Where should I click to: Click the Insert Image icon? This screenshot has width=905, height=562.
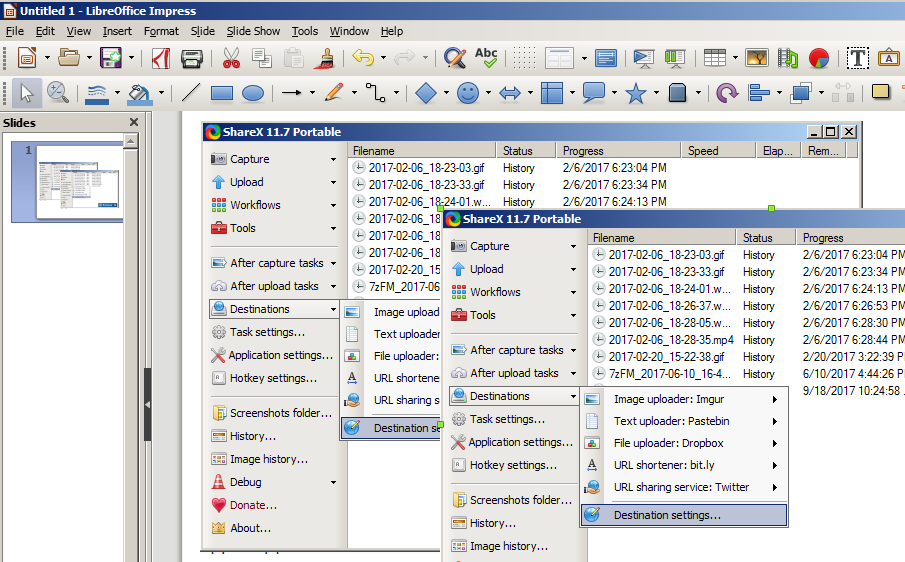click(757, 58)
